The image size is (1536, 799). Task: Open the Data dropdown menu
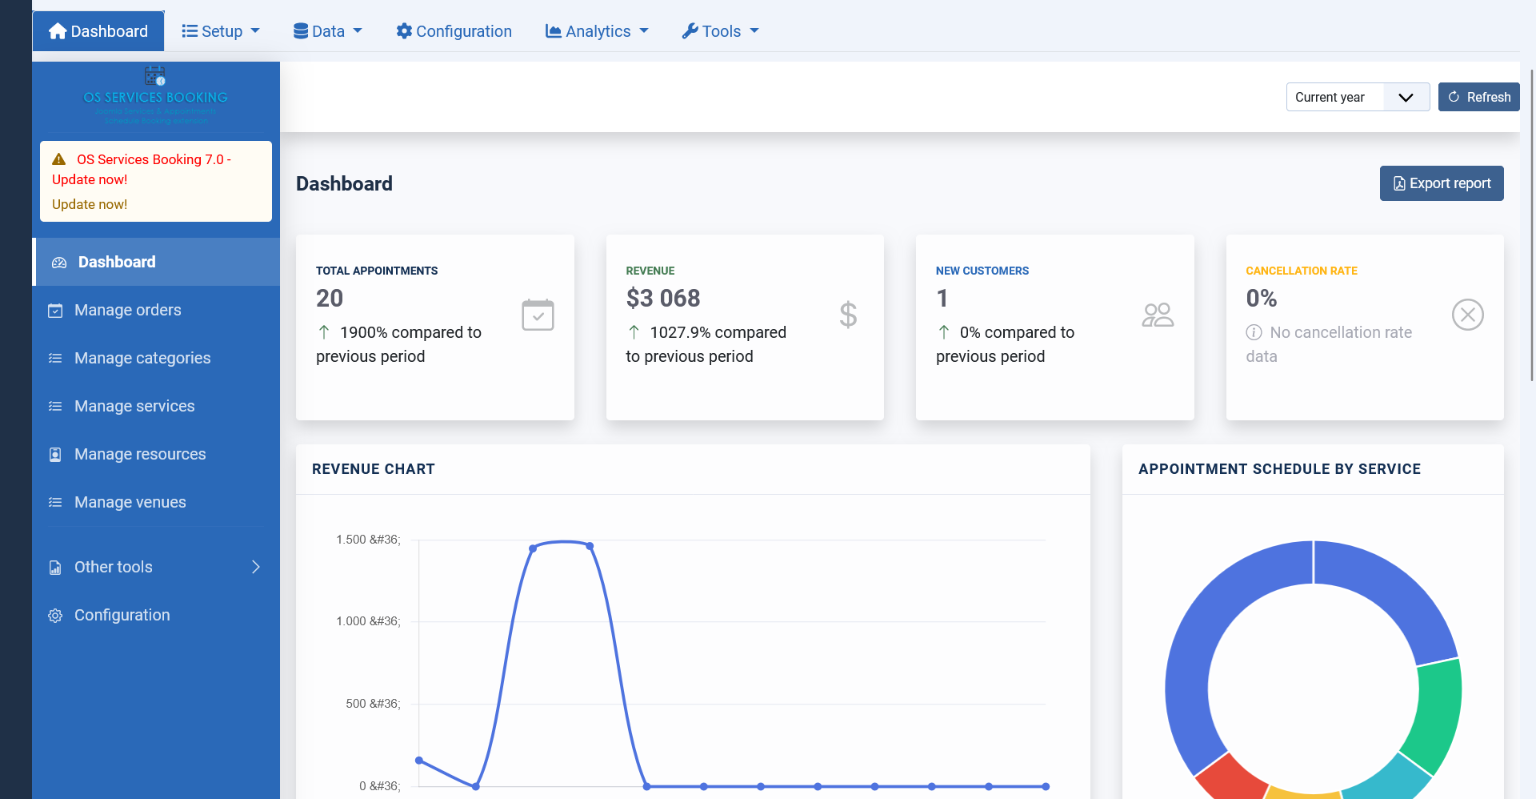327,31
